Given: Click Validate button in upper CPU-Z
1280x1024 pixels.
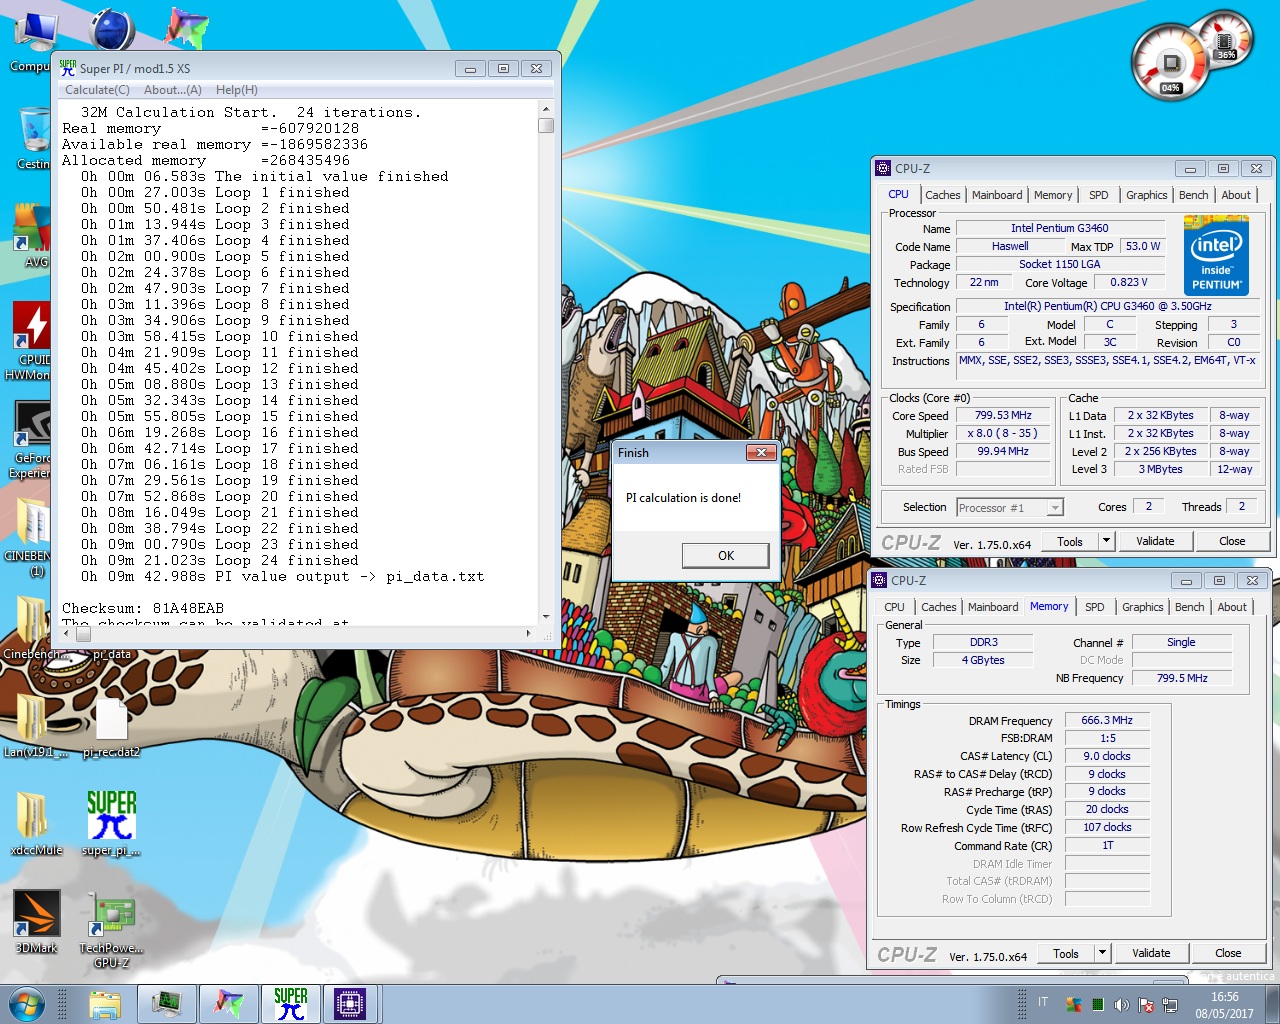Looking at the screenshot, I should click(x=1155, y=541).
